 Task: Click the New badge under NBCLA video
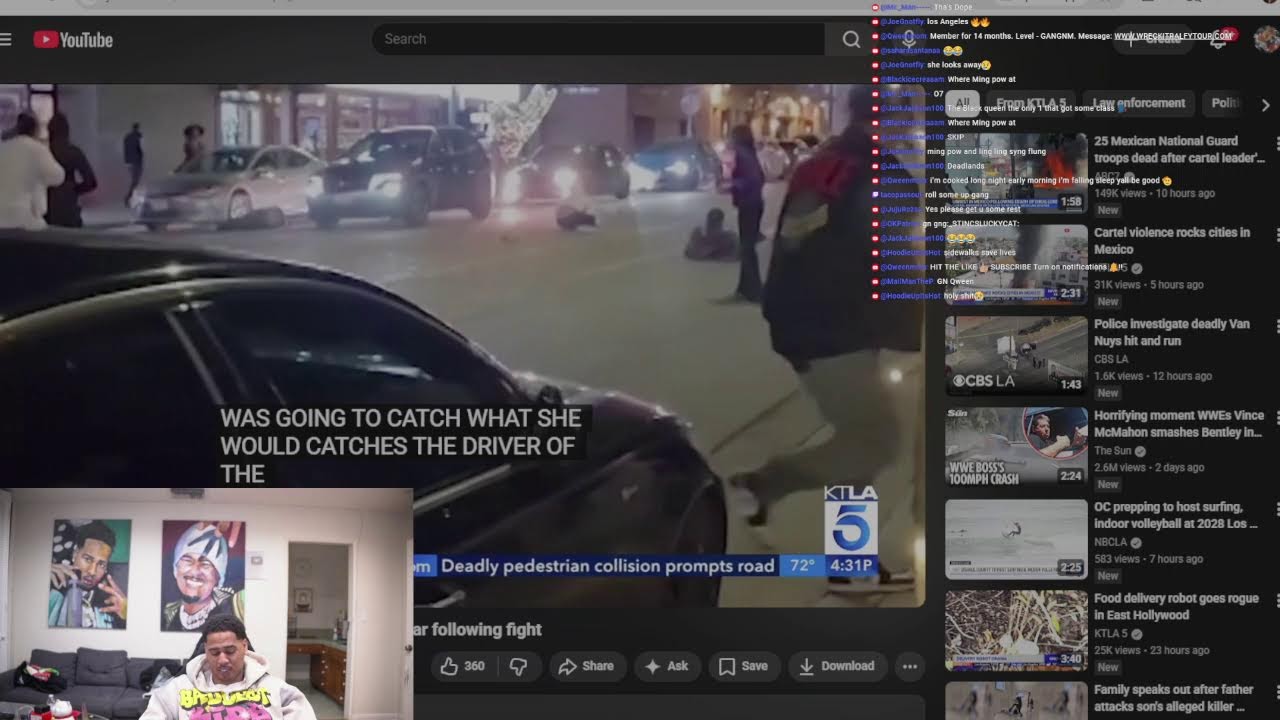1108,576
